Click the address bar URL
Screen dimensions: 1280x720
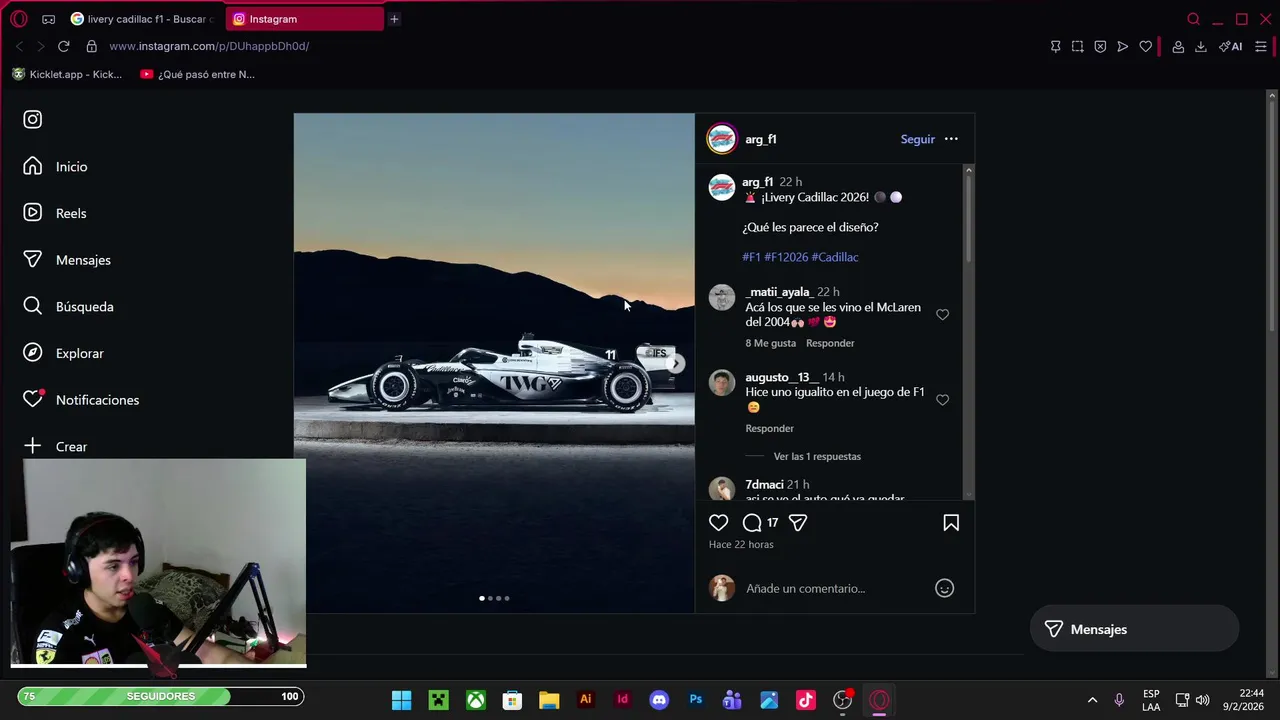(x=209, y=46)
